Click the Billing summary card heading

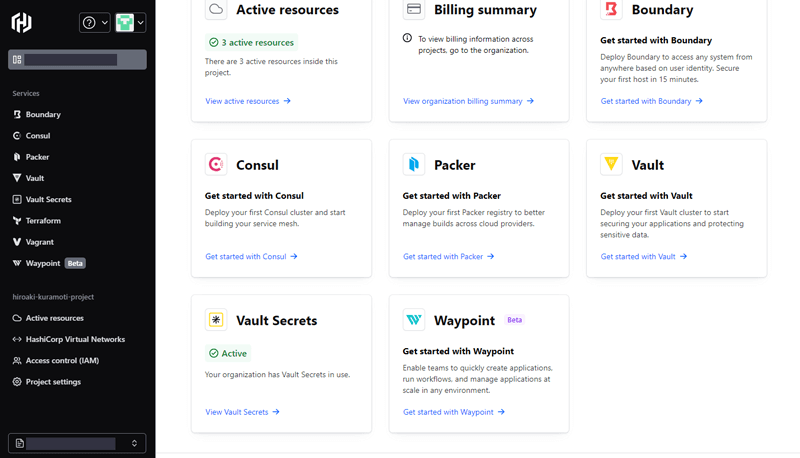[x=485, y=10]
